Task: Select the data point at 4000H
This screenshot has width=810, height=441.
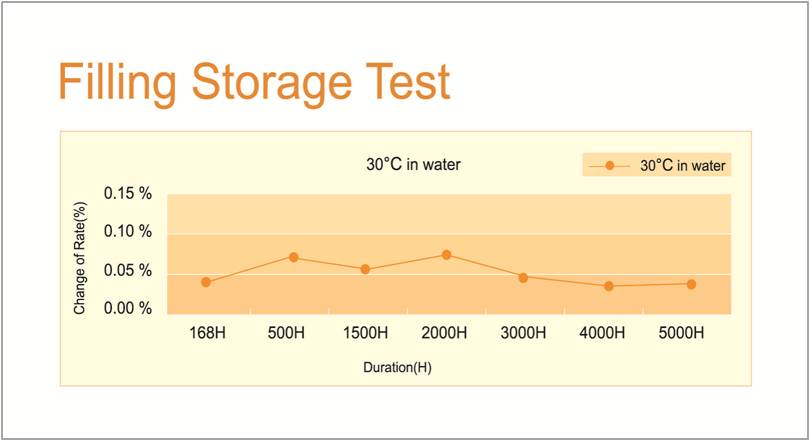Action: [x=608, y=286]
